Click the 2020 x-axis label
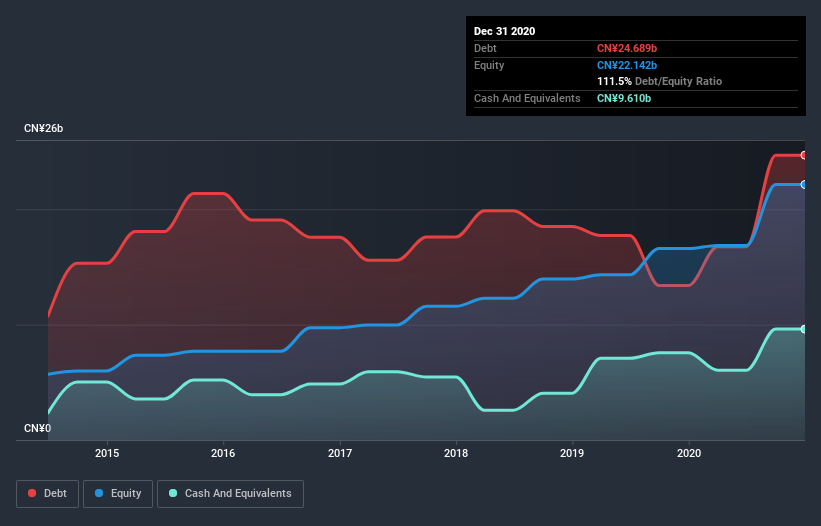This screenshot has height=526, width=821. click(x=689, y=453)
